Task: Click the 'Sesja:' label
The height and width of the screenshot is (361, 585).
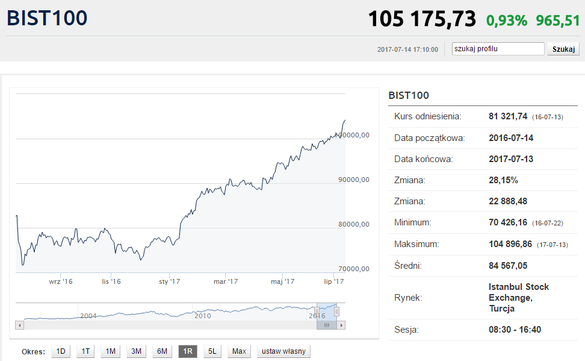Action: (406, 330)
